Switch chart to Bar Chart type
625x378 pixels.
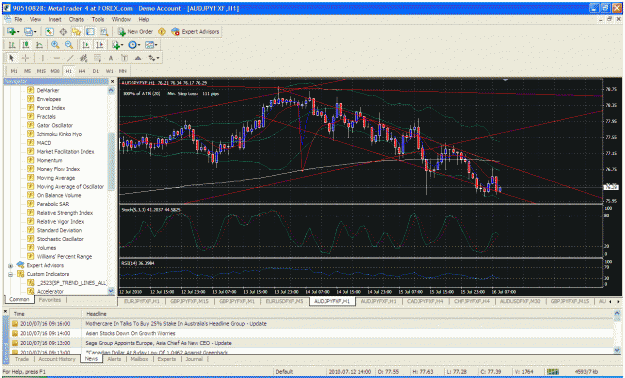tap(12, 45)
